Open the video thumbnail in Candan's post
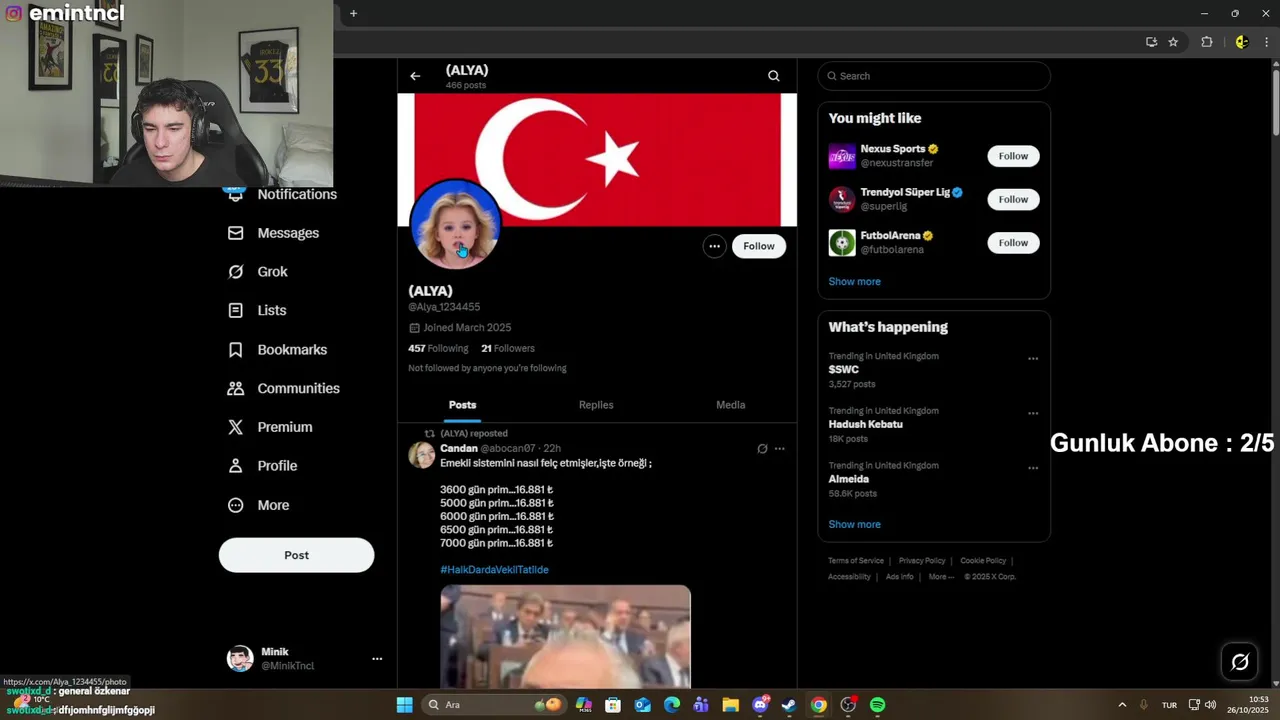 pos(565,636)
